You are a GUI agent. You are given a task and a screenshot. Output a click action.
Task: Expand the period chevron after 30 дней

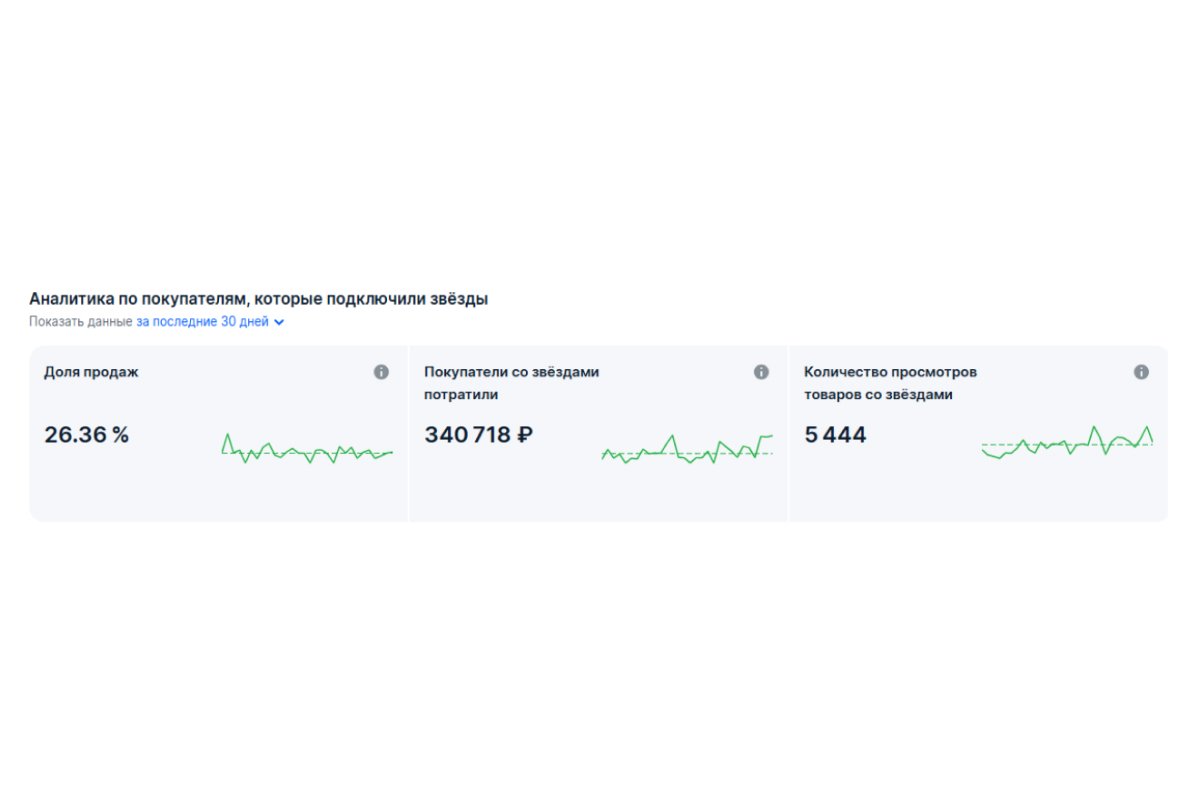[x=279, y=322]
